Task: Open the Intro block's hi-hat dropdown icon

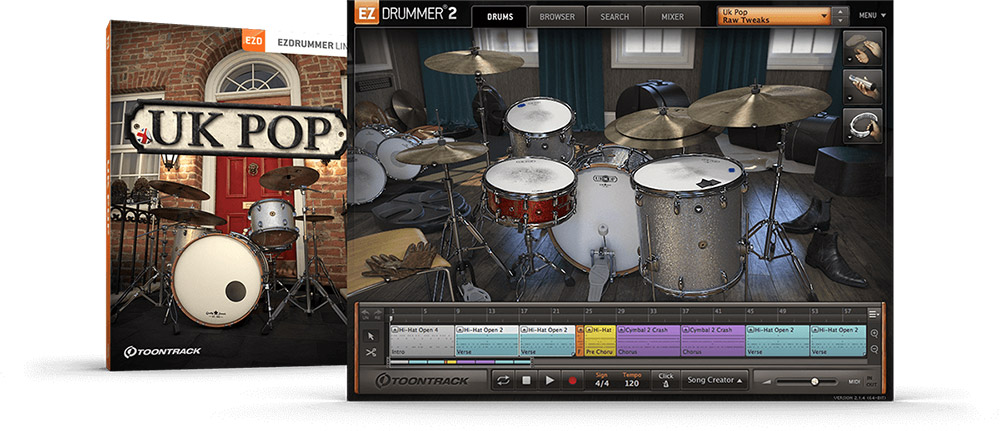Action: (x=395, y=330)
